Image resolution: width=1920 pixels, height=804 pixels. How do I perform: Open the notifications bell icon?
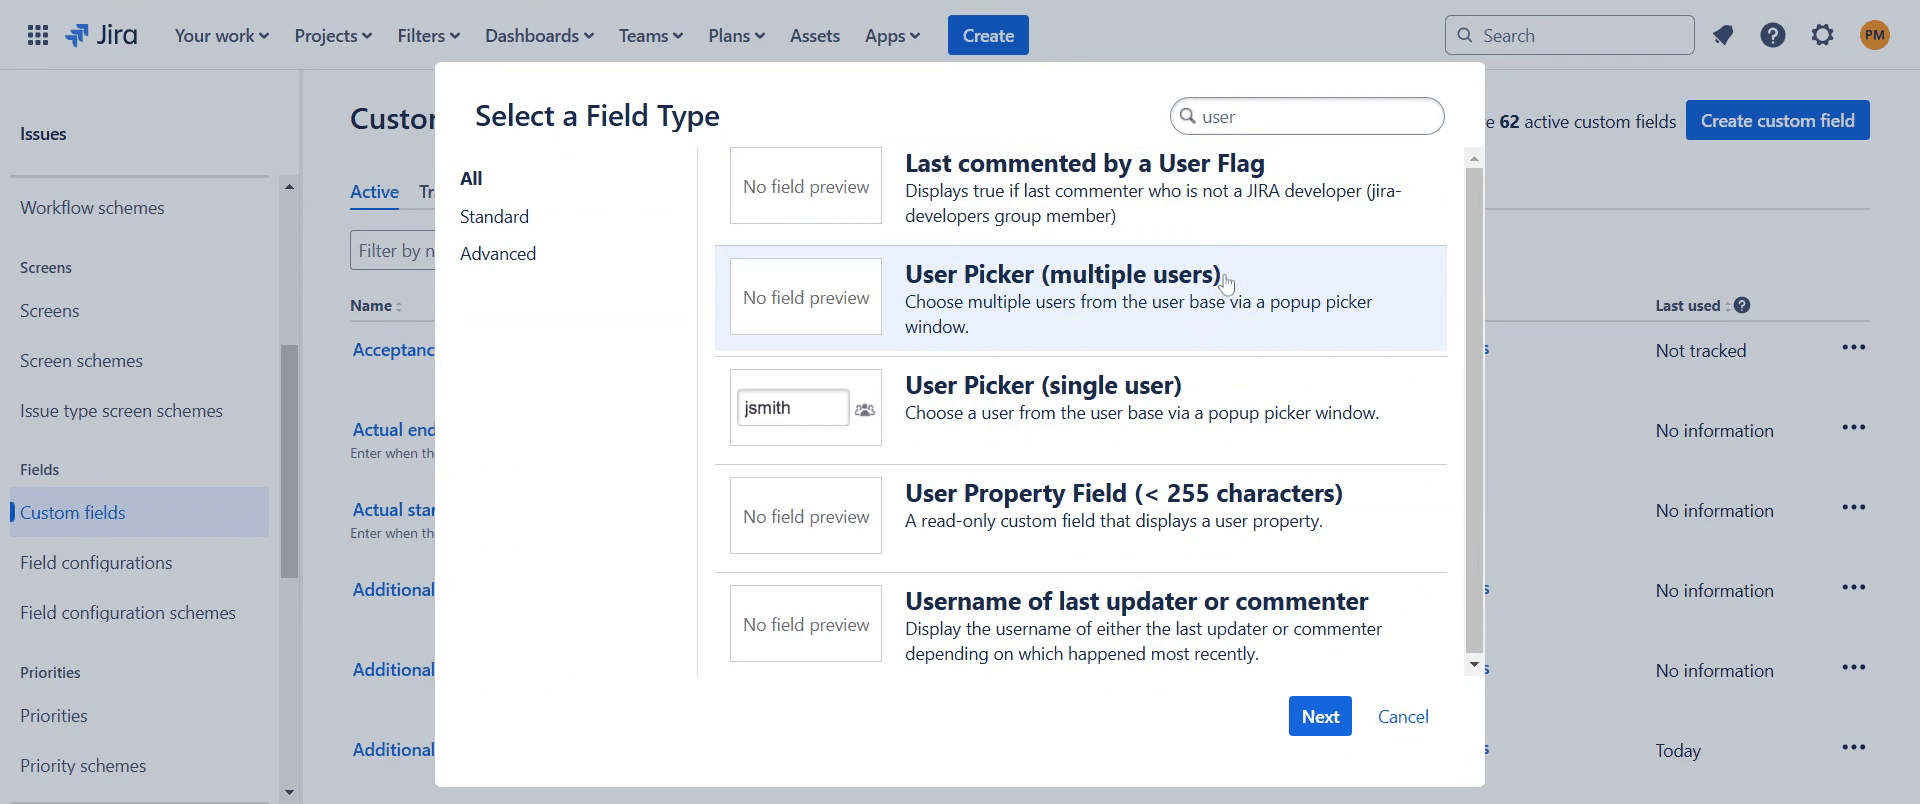click(x=1722, y=36)
